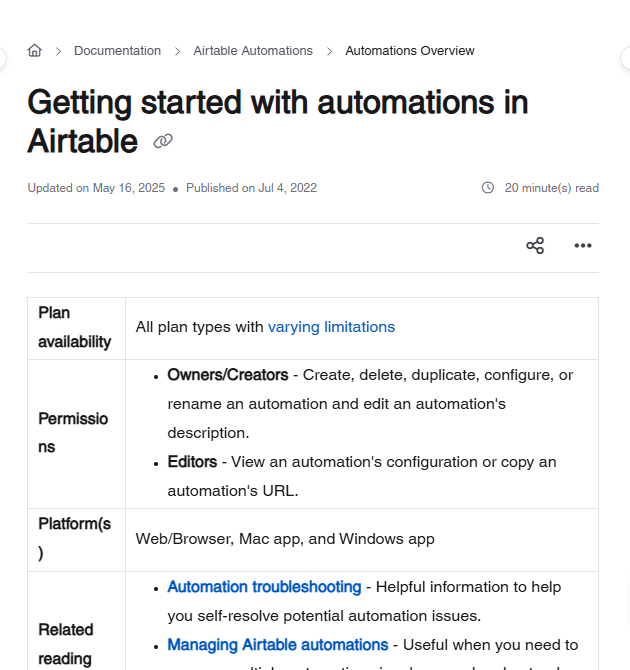Viewport: 630px width, 670px height.
Task: Open the Airtable Automations breadcrumb
Action: point(253,51)
